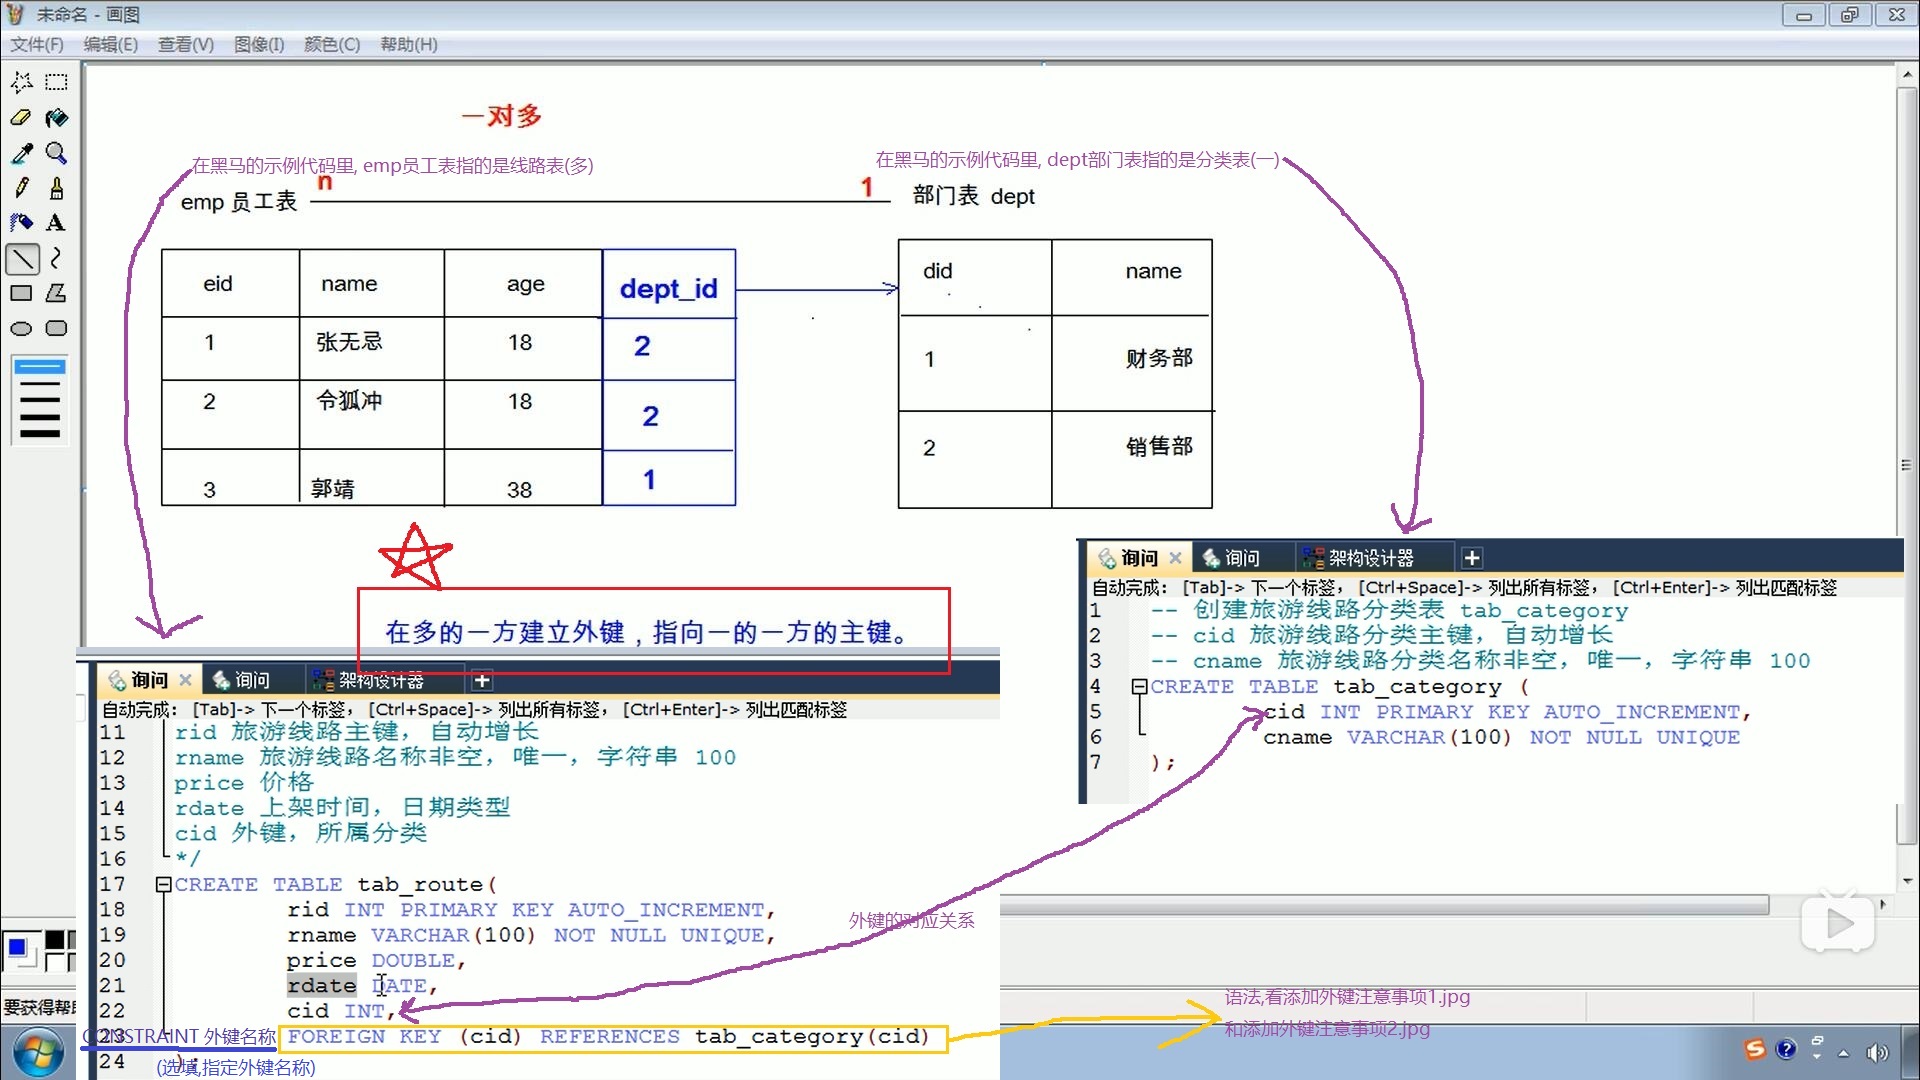Image resolution: width=1920 pixels, height=1080 pixels.
Task: Pick the Fill With Color bucket
Action: tap(57, 118)
